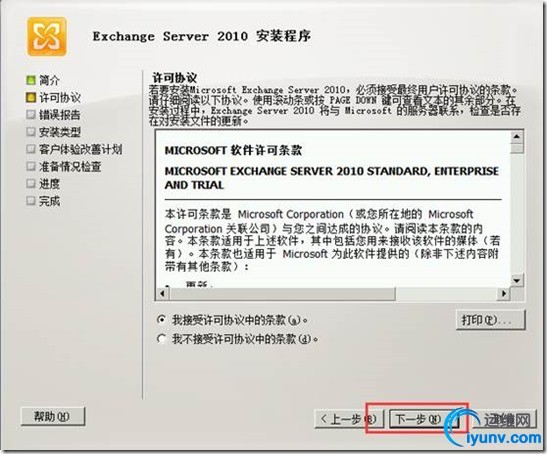Click the Exchange Server orange logo icon
The height and width of the screenshot is (454, 547).
(47, 37)
